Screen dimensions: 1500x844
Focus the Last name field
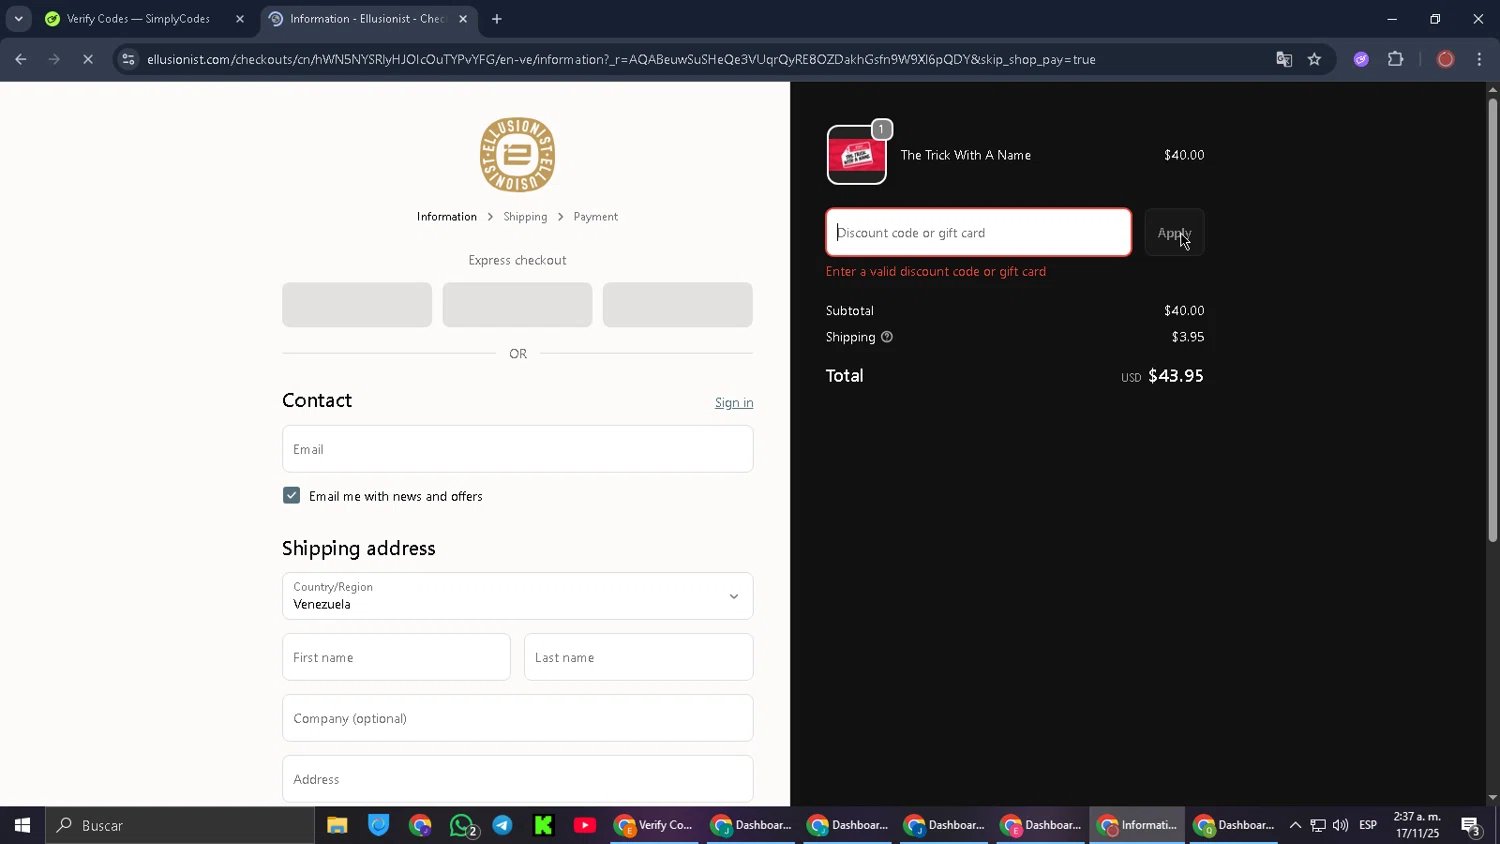[x=638, y=657]
